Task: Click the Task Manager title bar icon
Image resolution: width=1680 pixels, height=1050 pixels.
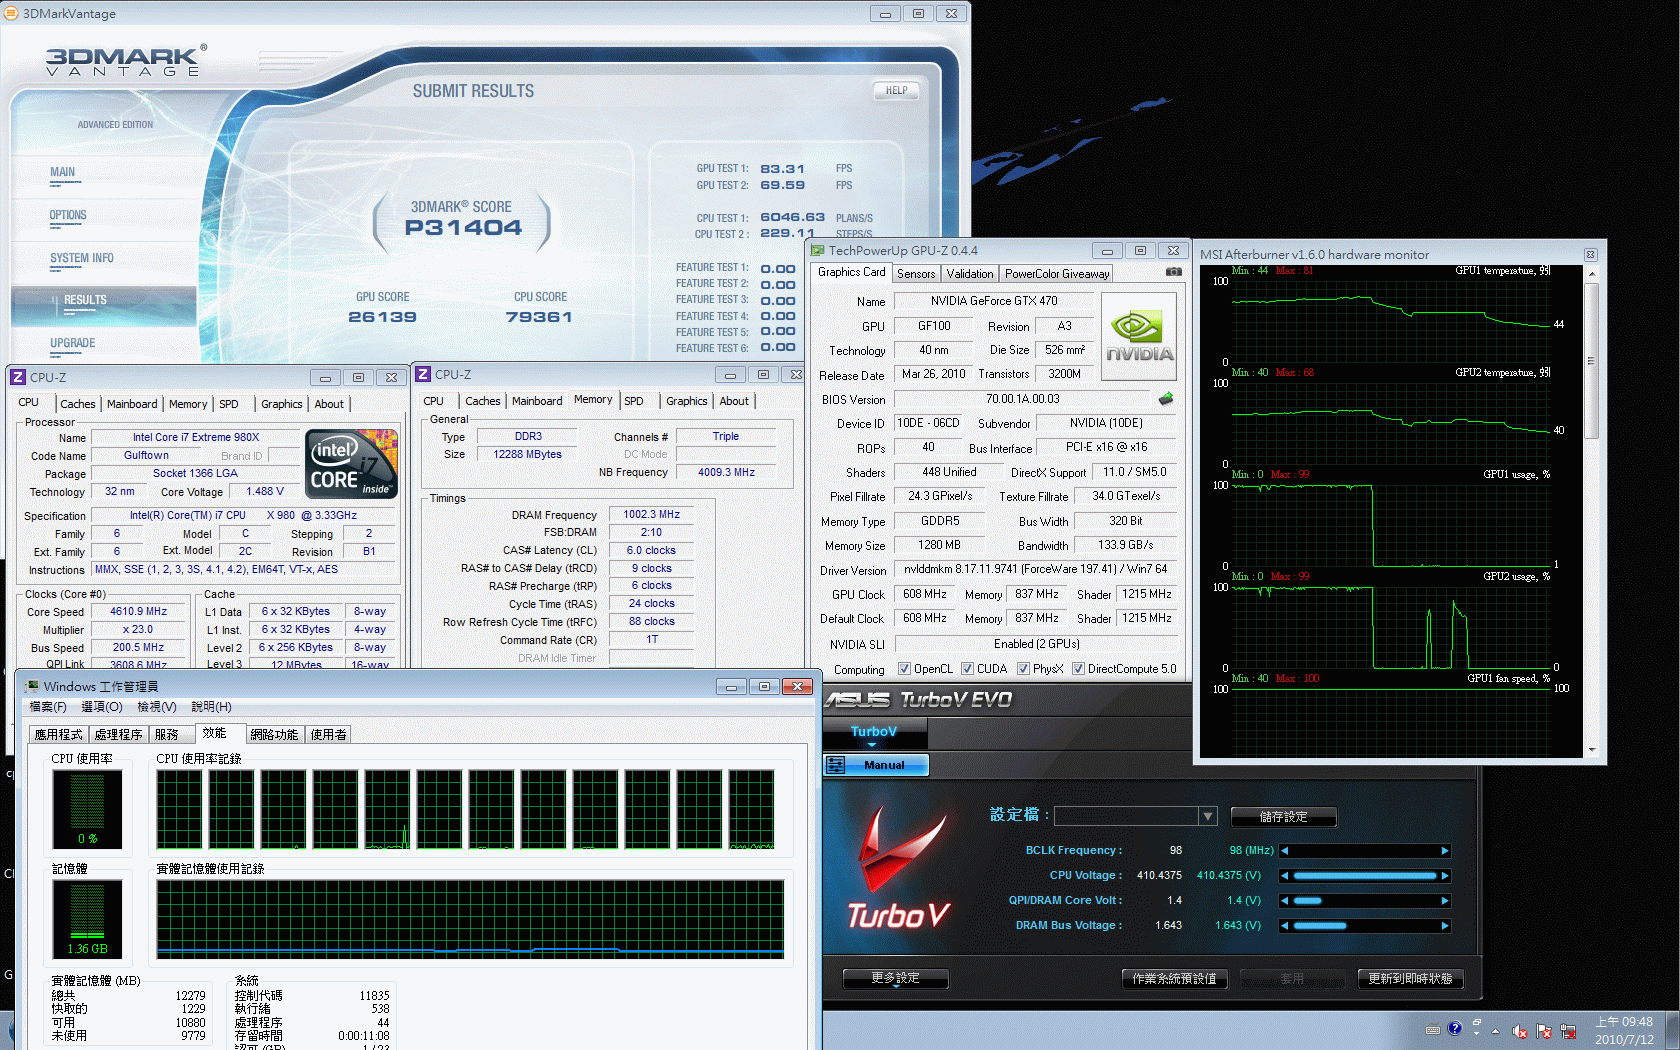Action: click(32, 686)
